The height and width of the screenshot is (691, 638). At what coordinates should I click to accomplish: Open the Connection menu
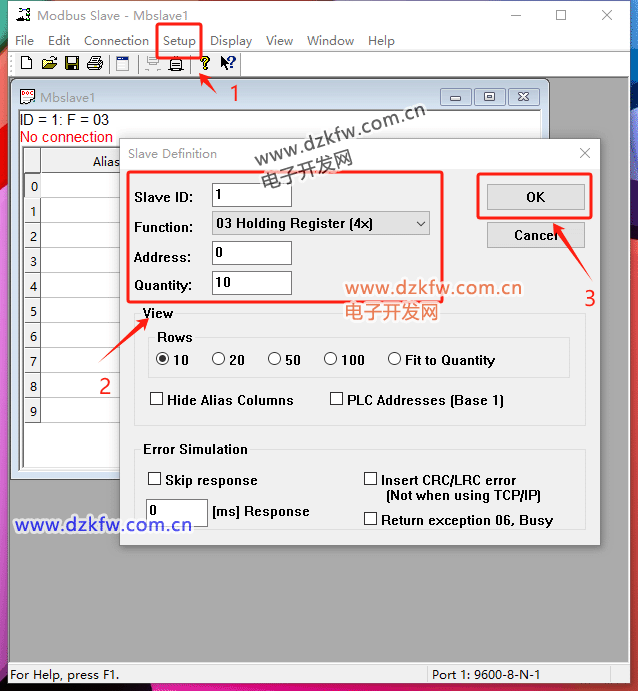click(116, 41)
